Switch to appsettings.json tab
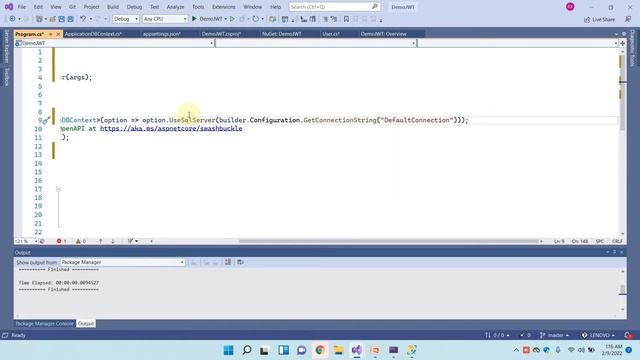The height and width of the screenshot is (360, 640). tap(162, 34)
